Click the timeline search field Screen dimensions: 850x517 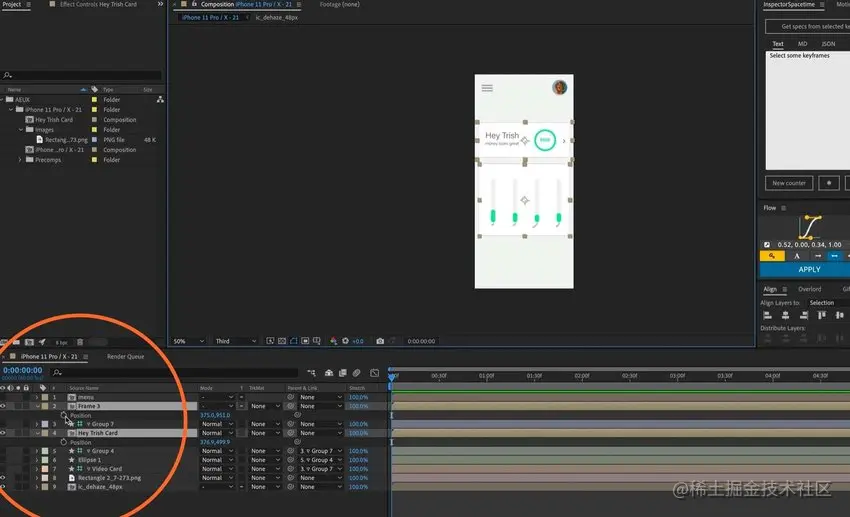coord(175,373)
